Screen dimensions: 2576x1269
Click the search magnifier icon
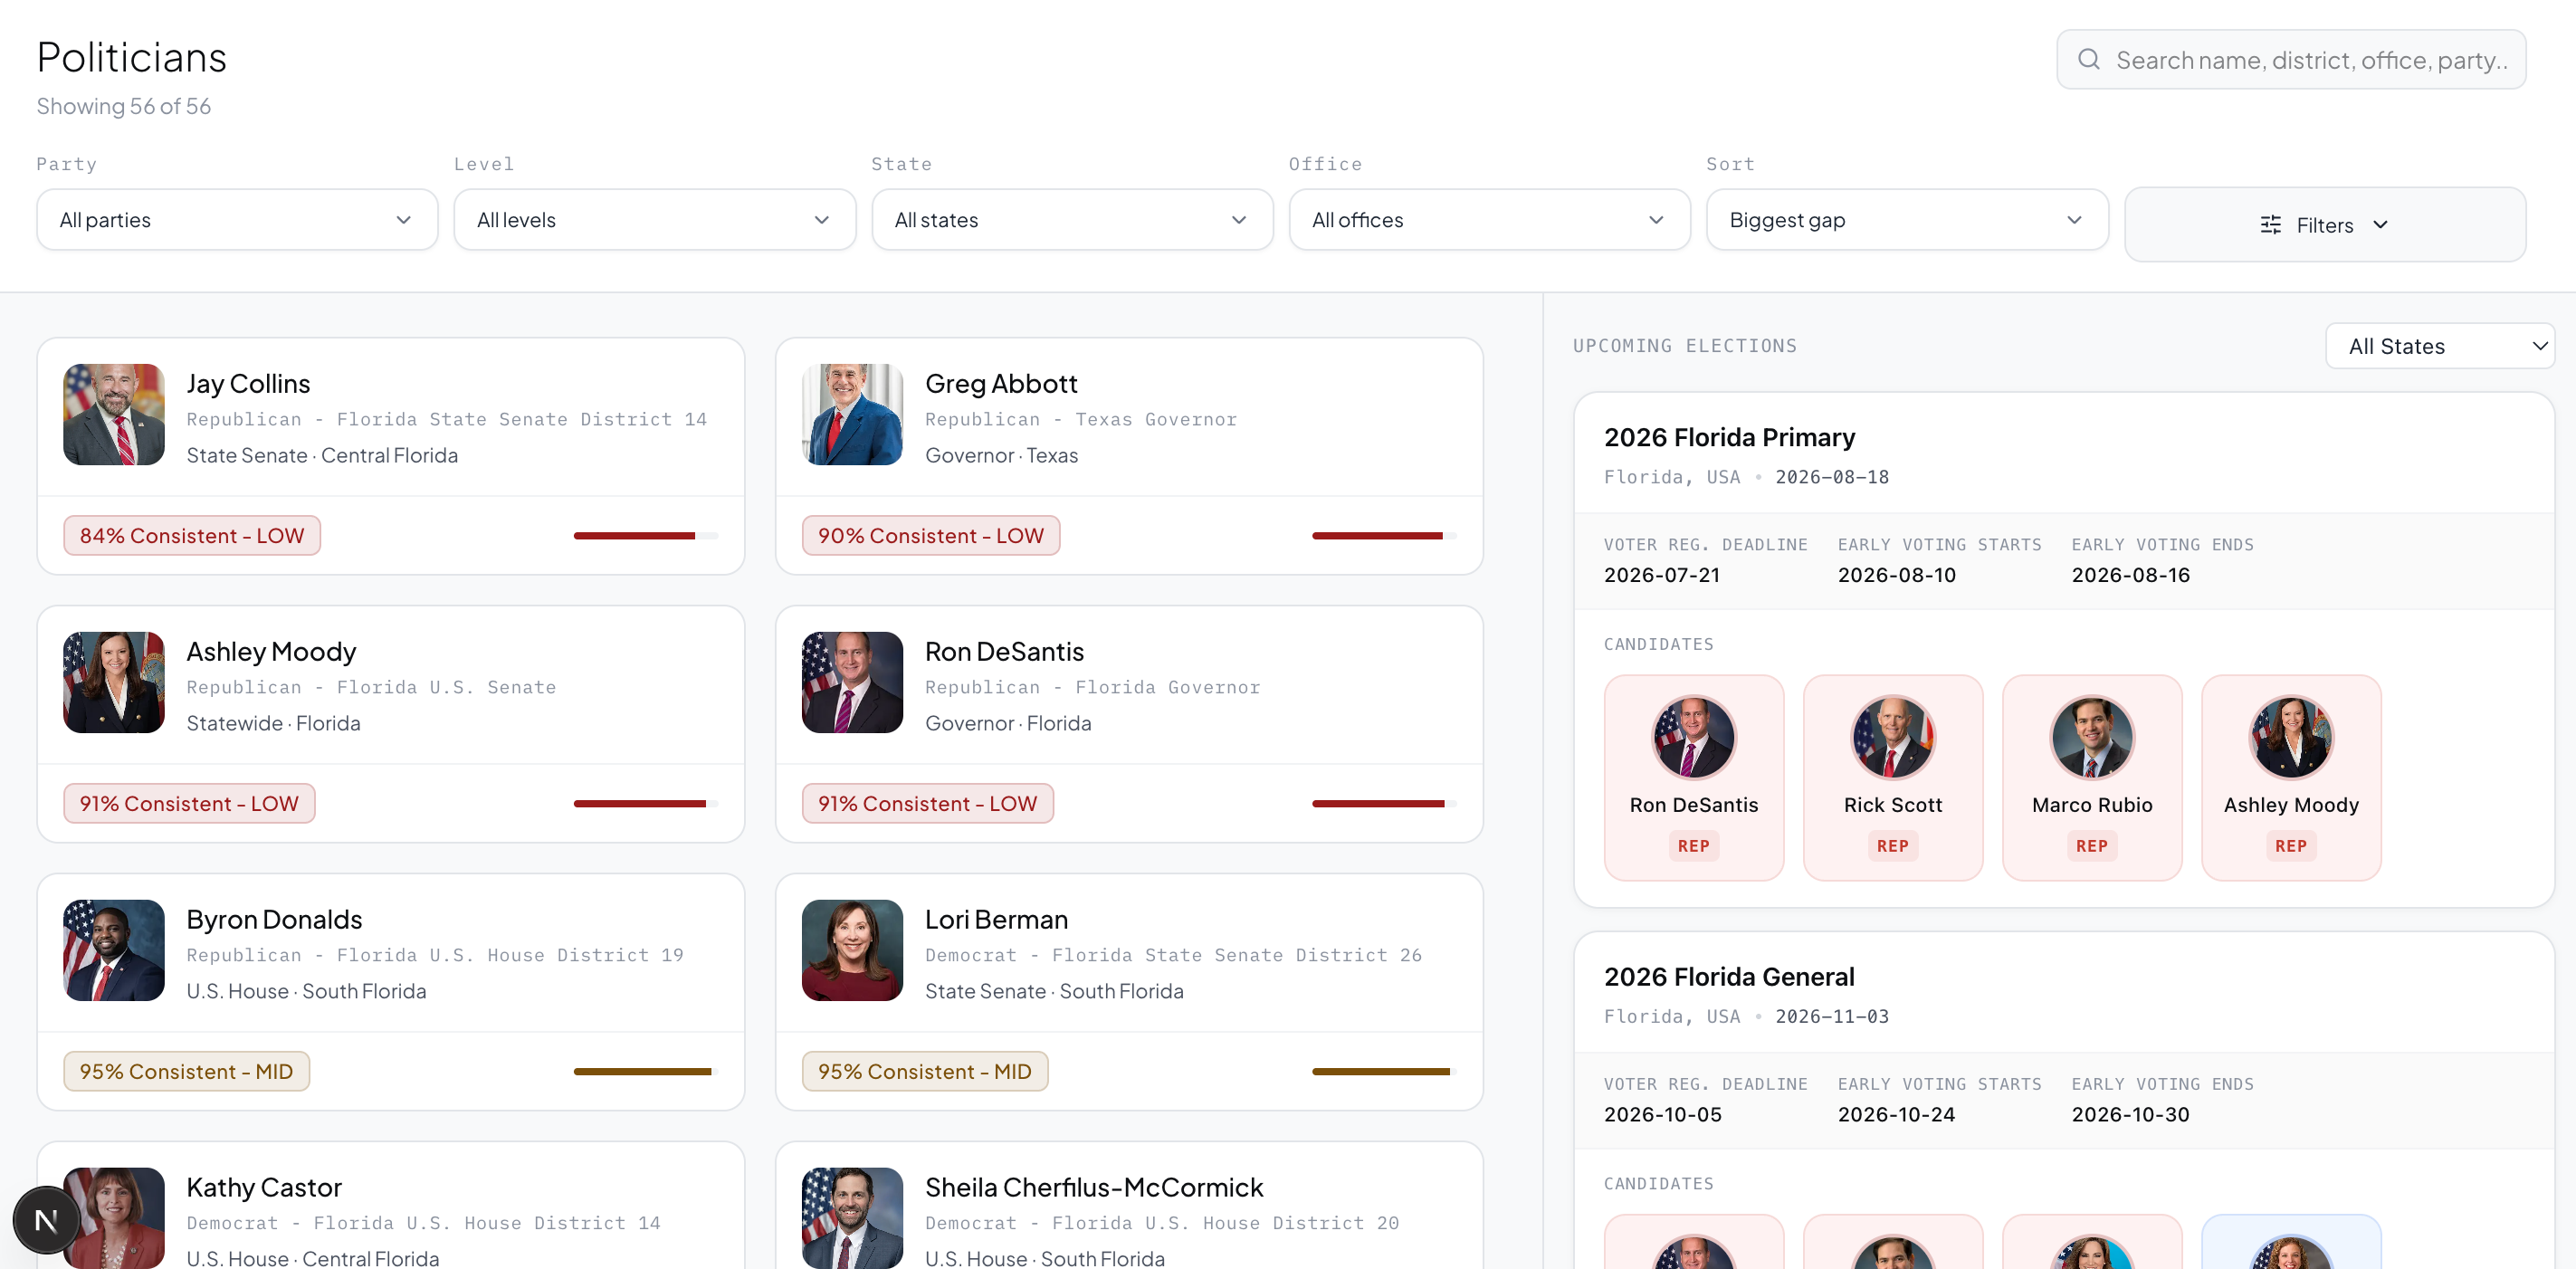pos(2088,59)
